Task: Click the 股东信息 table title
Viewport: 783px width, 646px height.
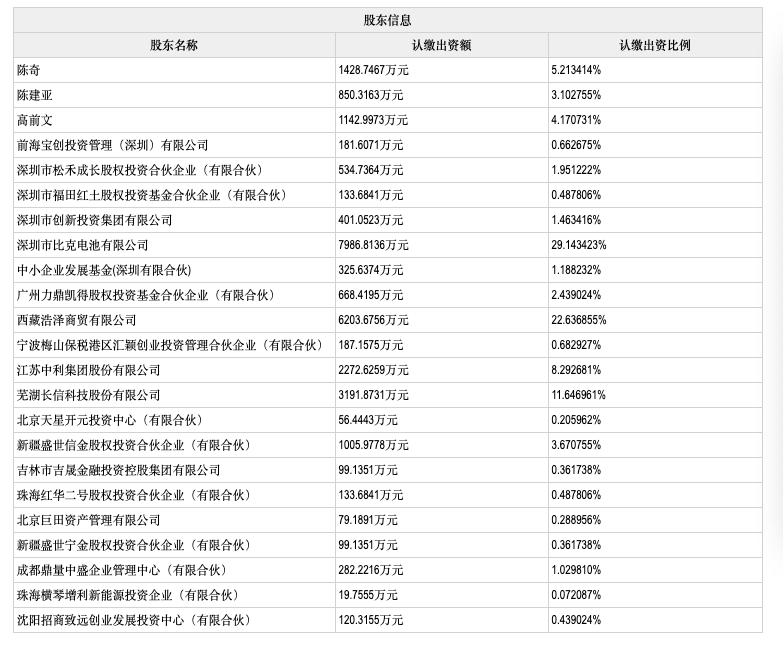Action: (388, 20)
